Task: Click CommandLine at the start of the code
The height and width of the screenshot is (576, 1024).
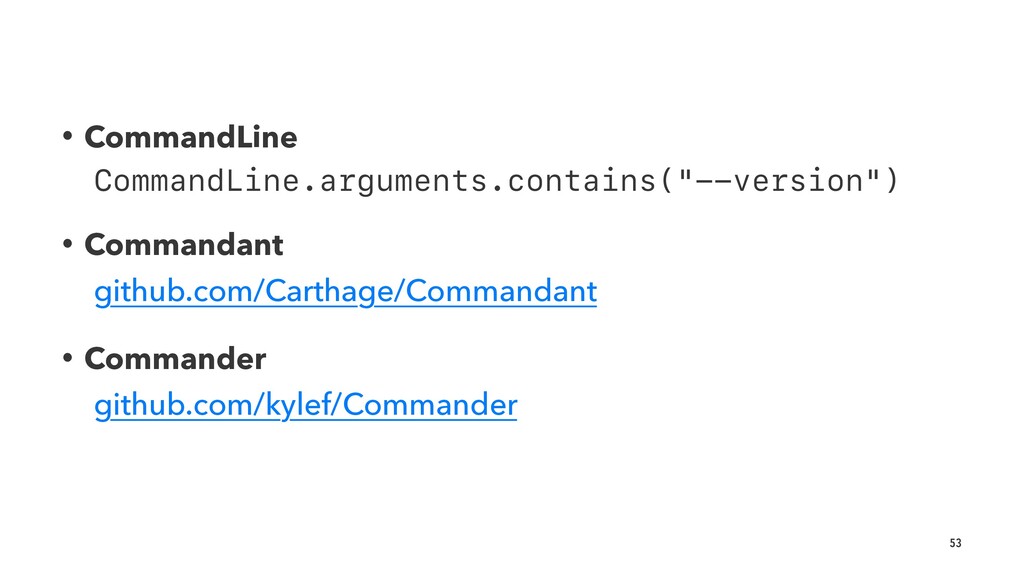Action: [x=197, y=180]
